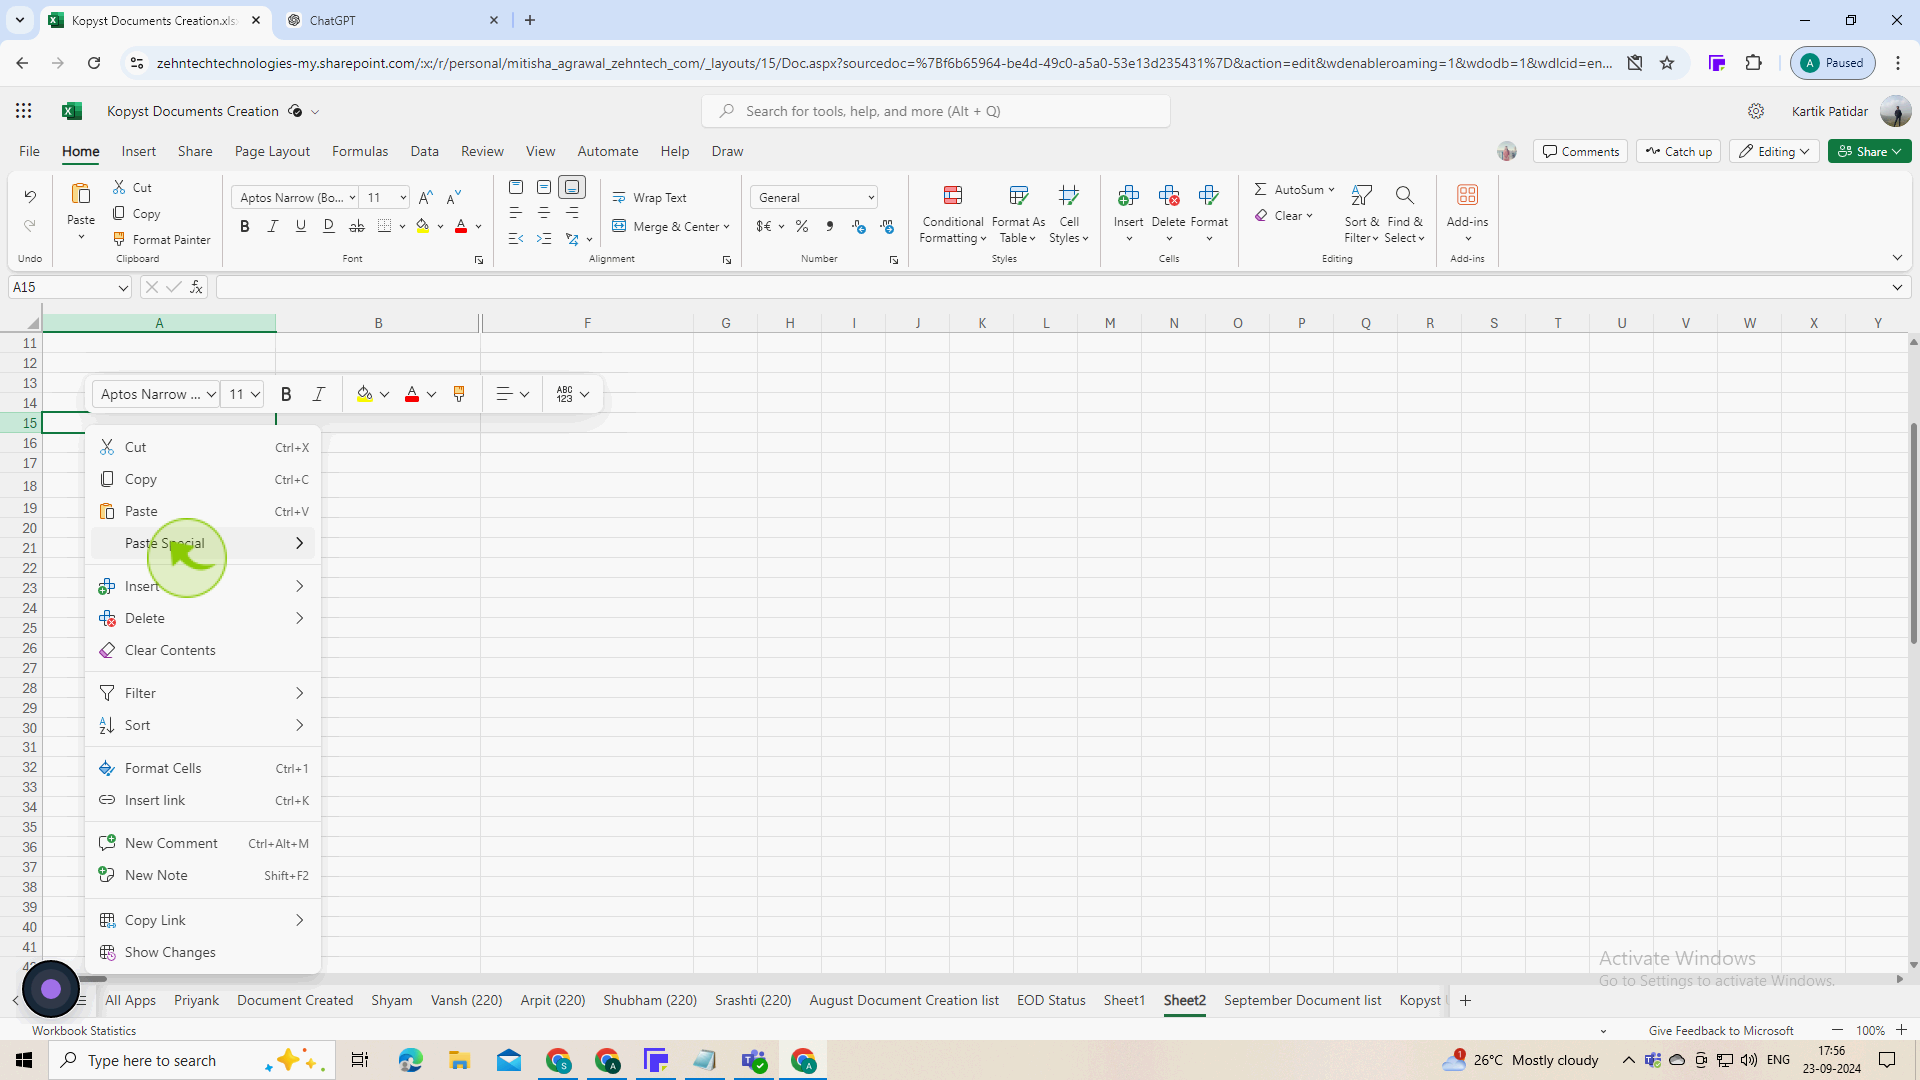Toggle Underline in the ribbon
This screenshot has height=1080, width=1920.
(x=301, y=227)
